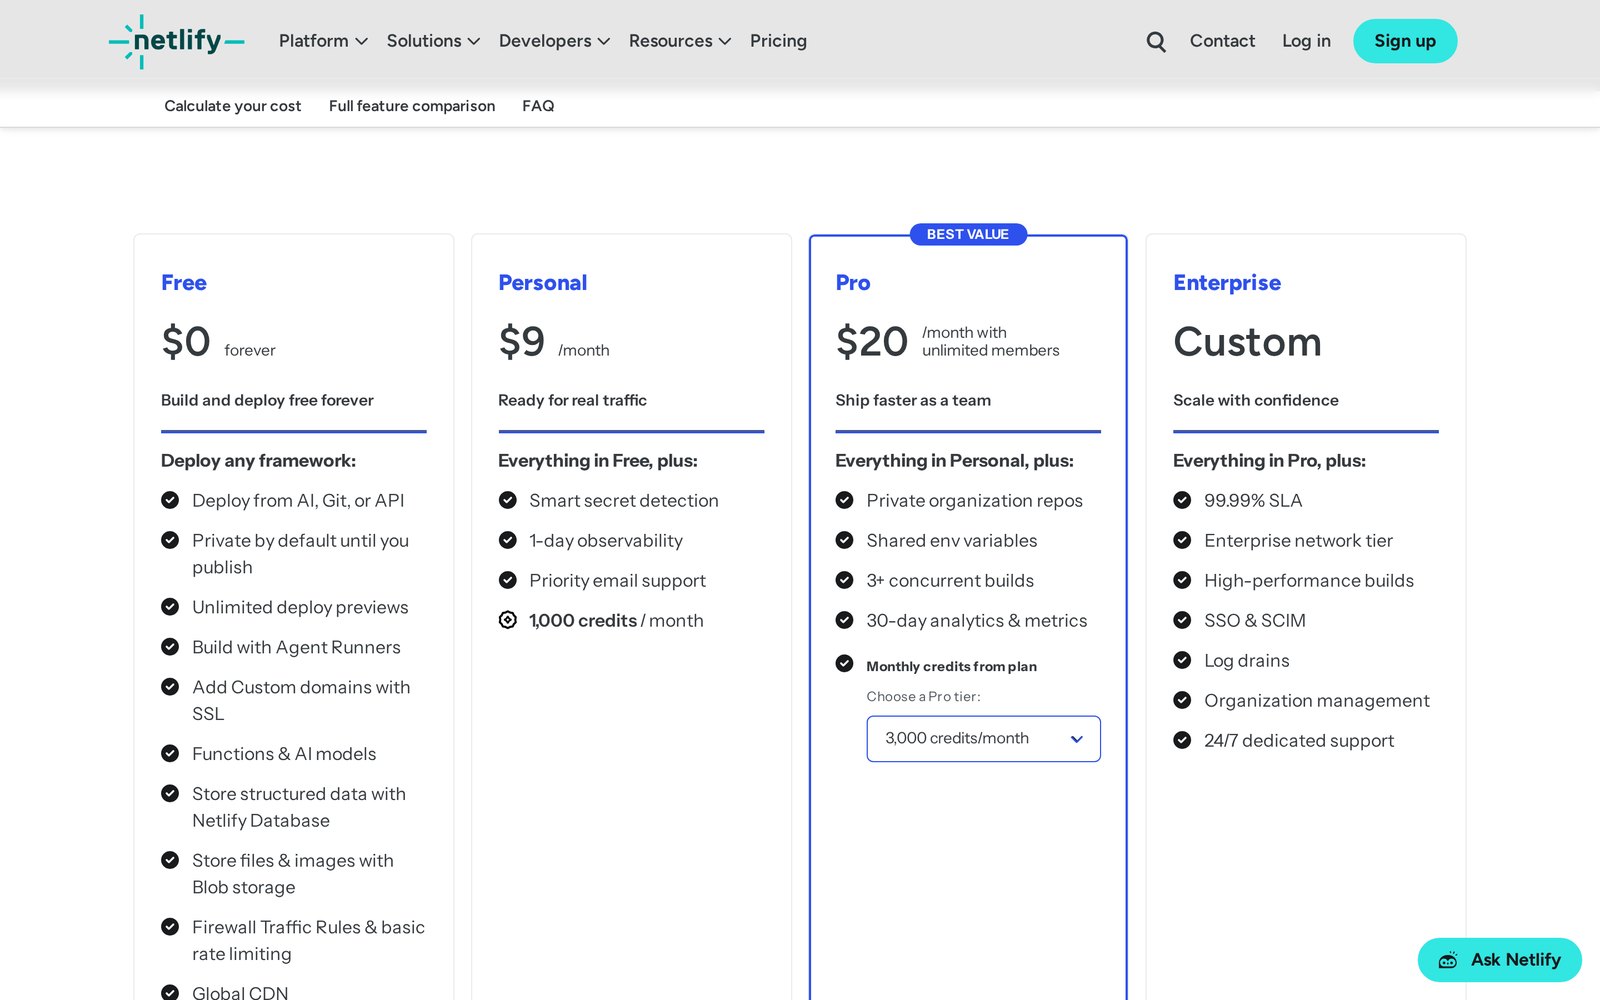1600x1000 pixels.
Task: Expand the Platform menu
Action: pos(323,41)
